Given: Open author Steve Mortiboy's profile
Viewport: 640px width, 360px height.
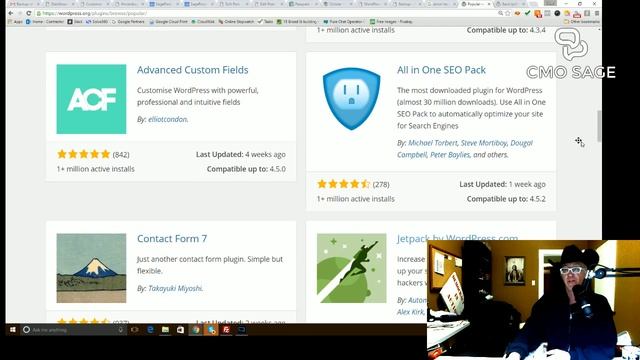Looking at the screenshot, I should pyautogui.click(x=484, y=143).
